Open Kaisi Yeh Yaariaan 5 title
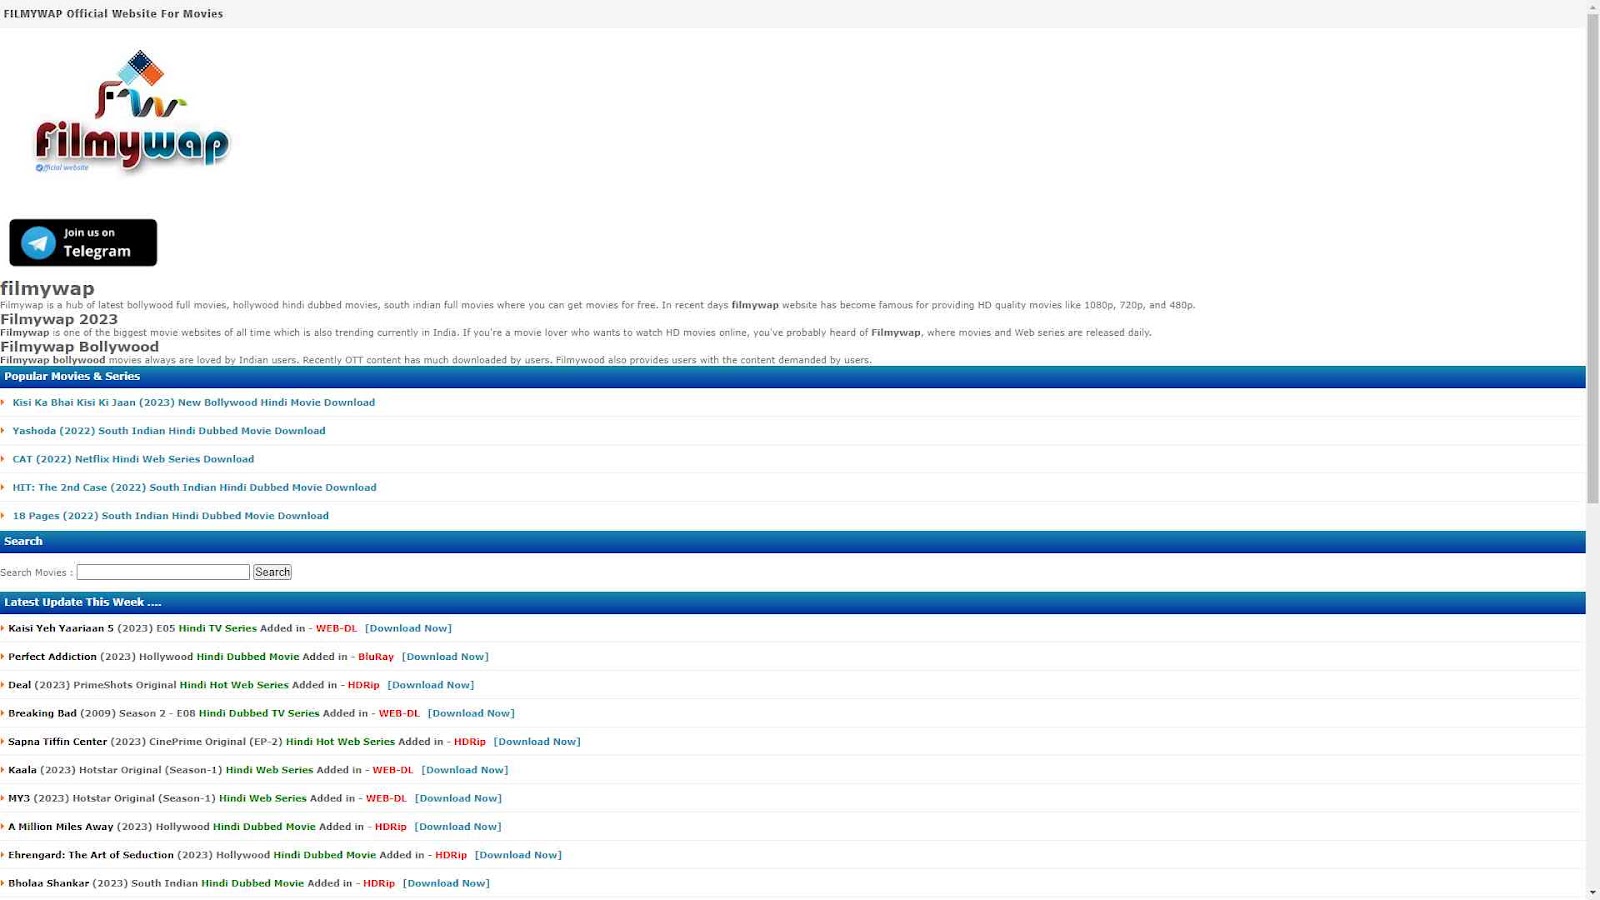The image size is (1600, 900). pyautogui.click(x=61, y=628)
